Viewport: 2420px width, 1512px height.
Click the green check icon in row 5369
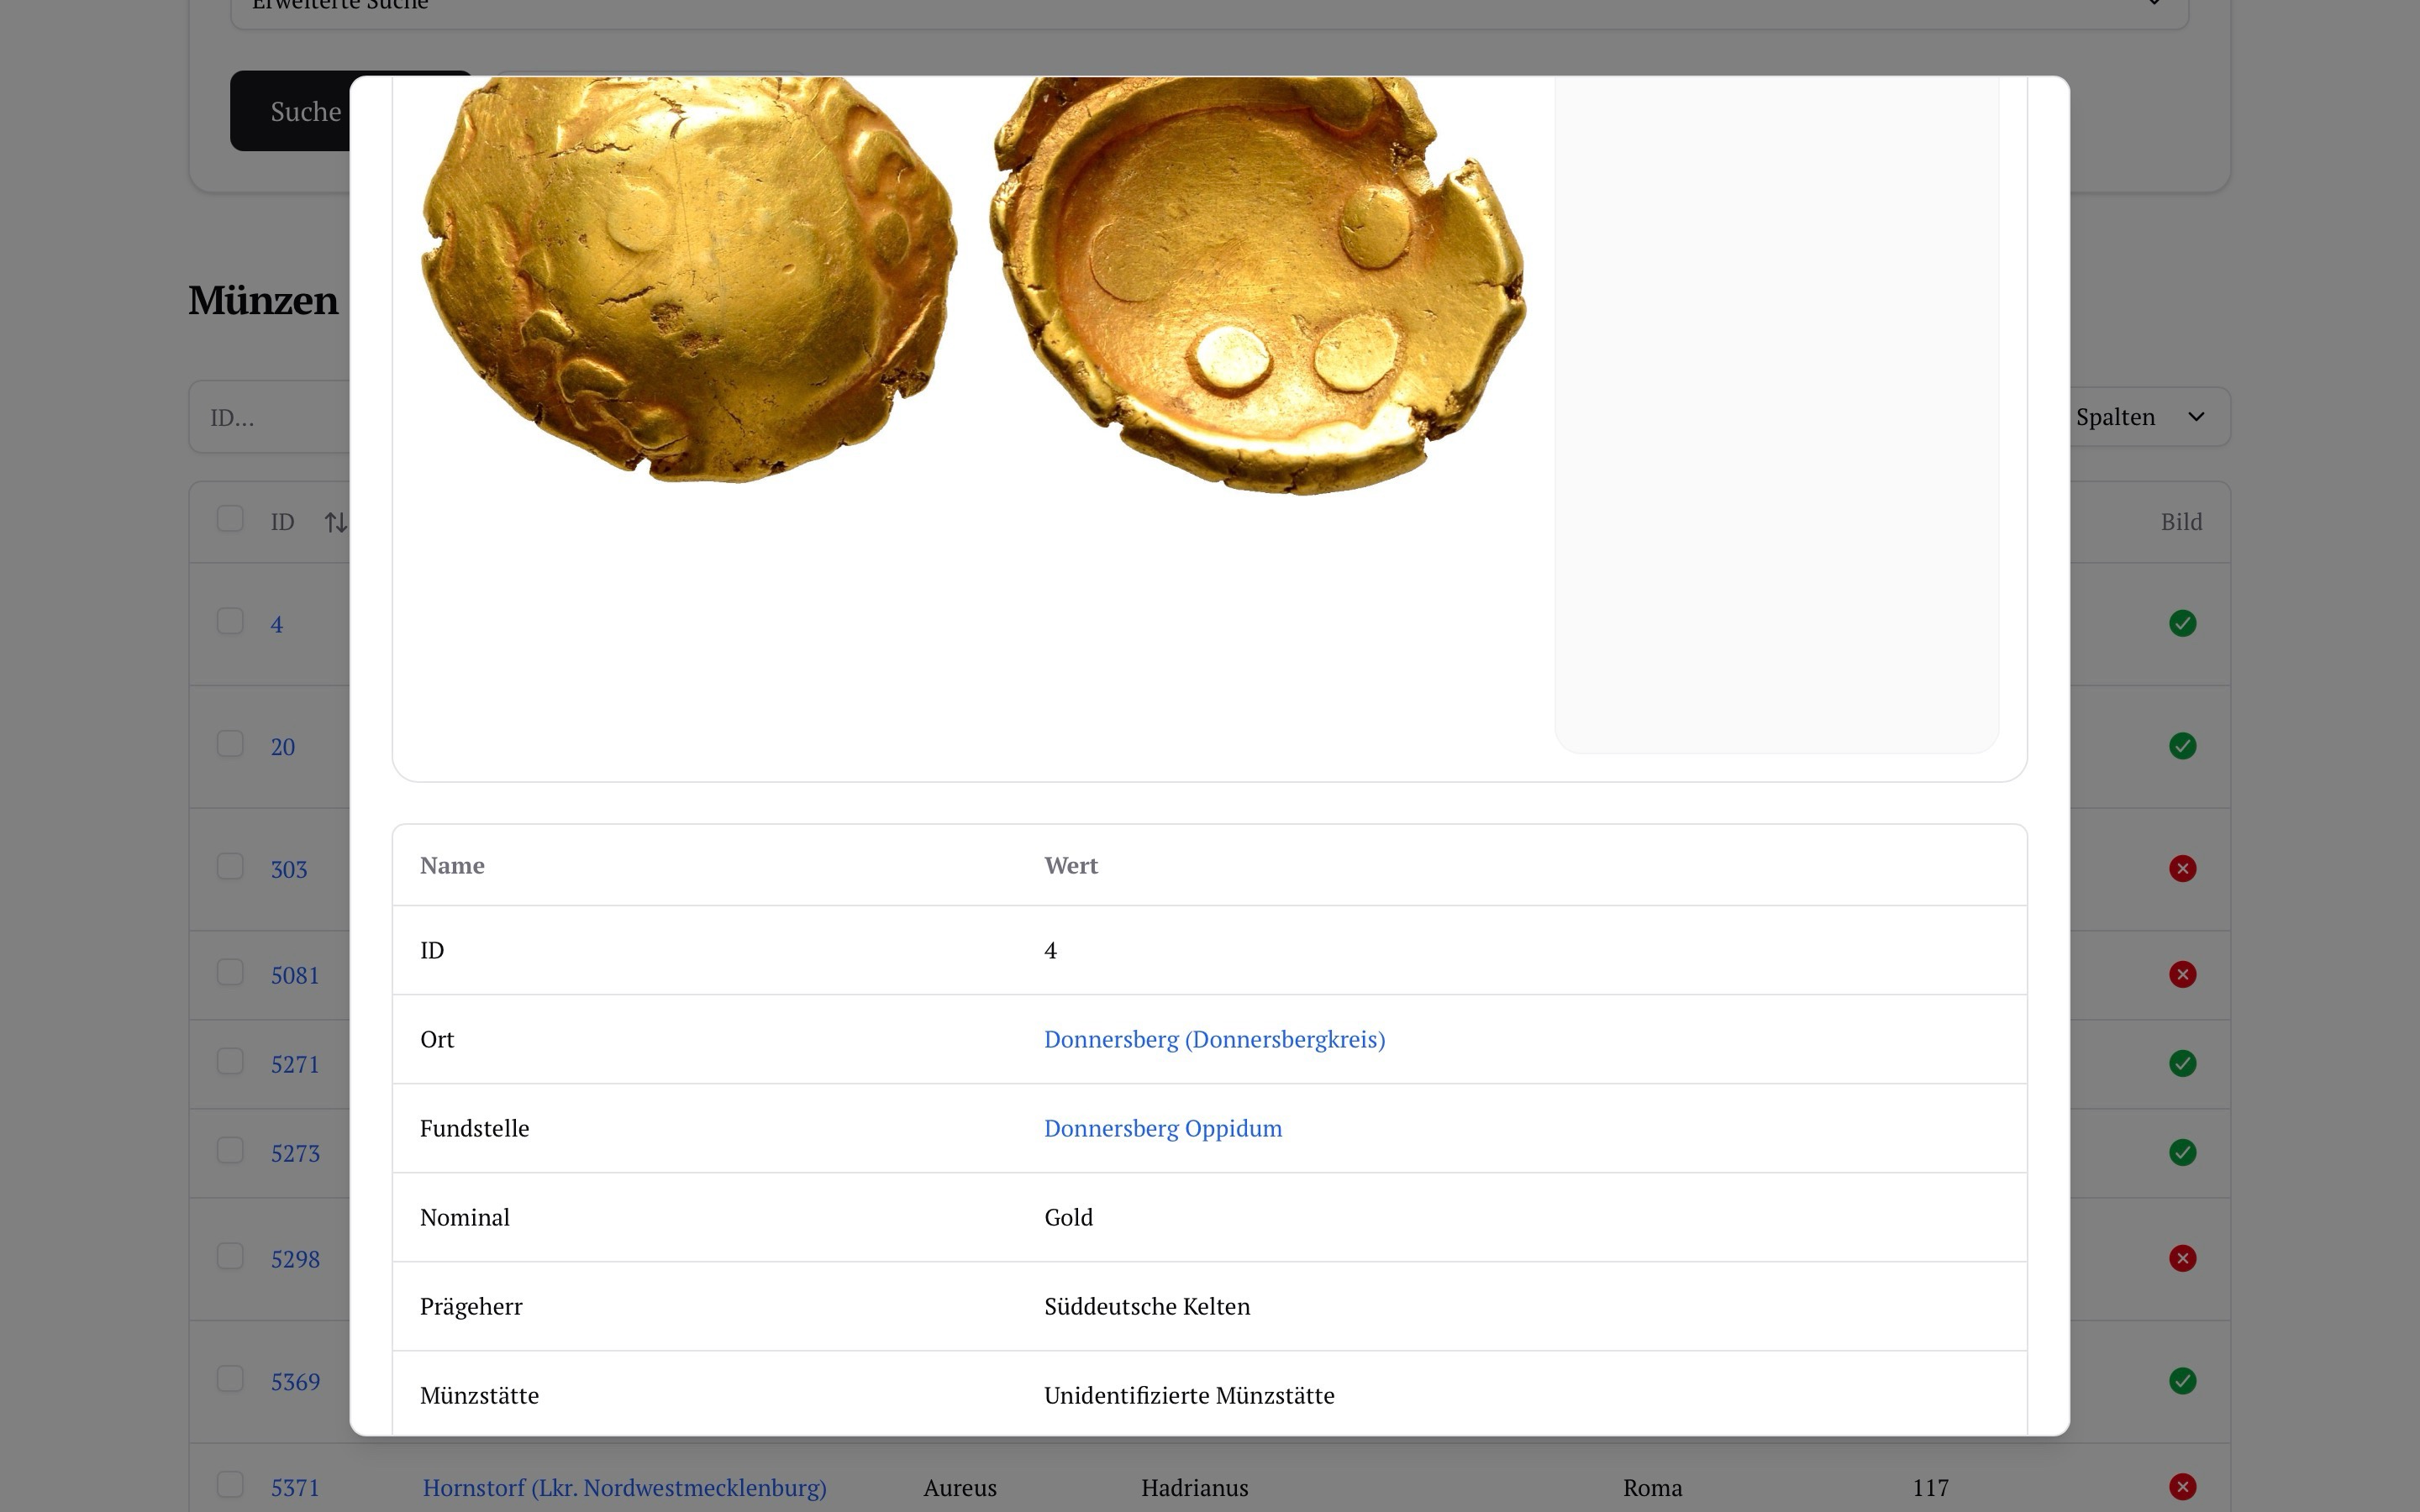click(2182, 1382)
